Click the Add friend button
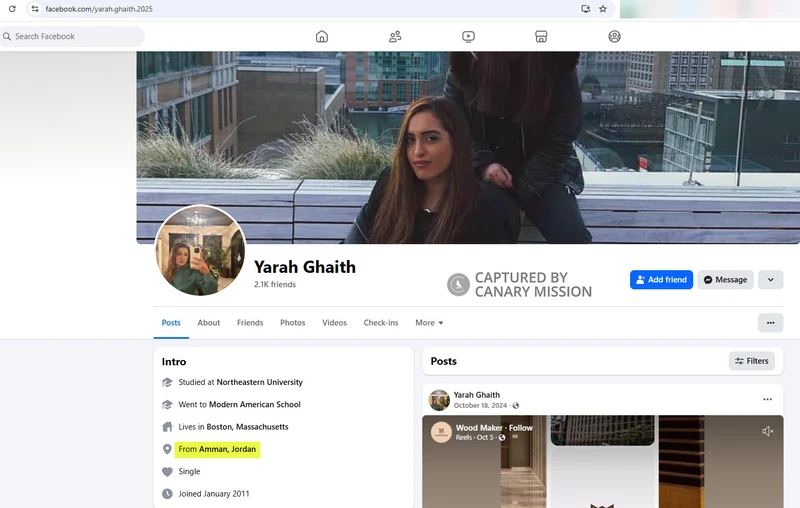Viewport: 800px width, 508px height. pyautogui.click(x=661, y=280)
